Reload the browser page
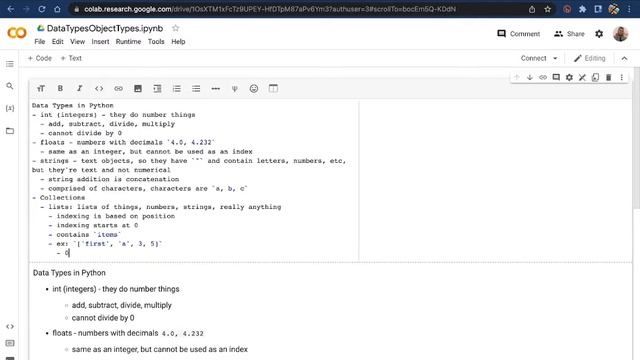 [x=42, y=9]
